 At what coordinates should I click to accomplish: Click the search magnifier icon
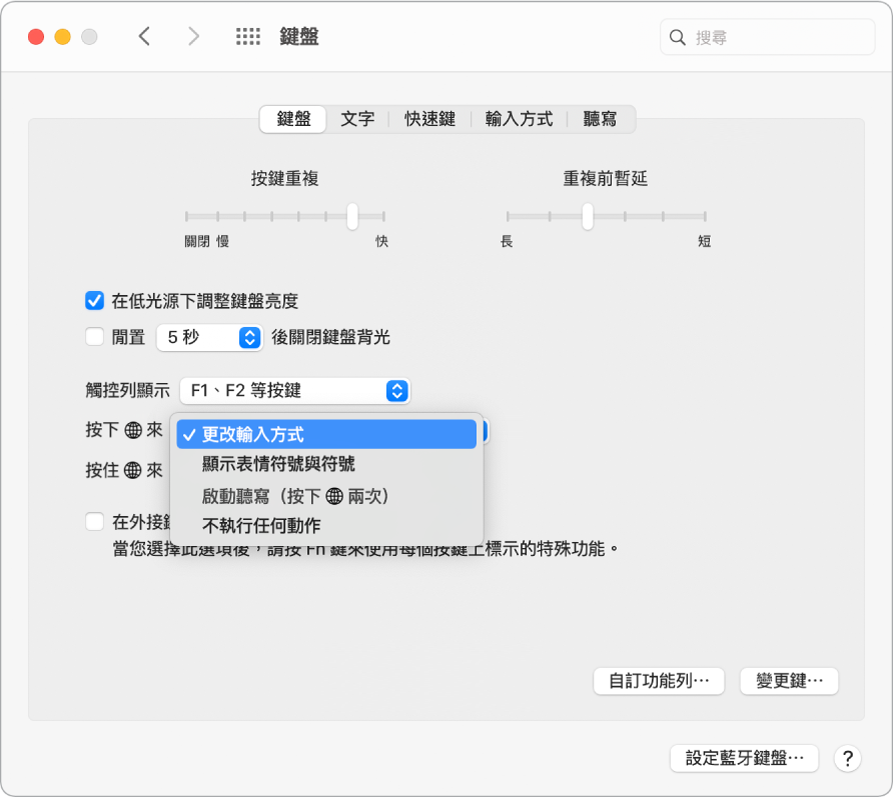coord(679,37)
